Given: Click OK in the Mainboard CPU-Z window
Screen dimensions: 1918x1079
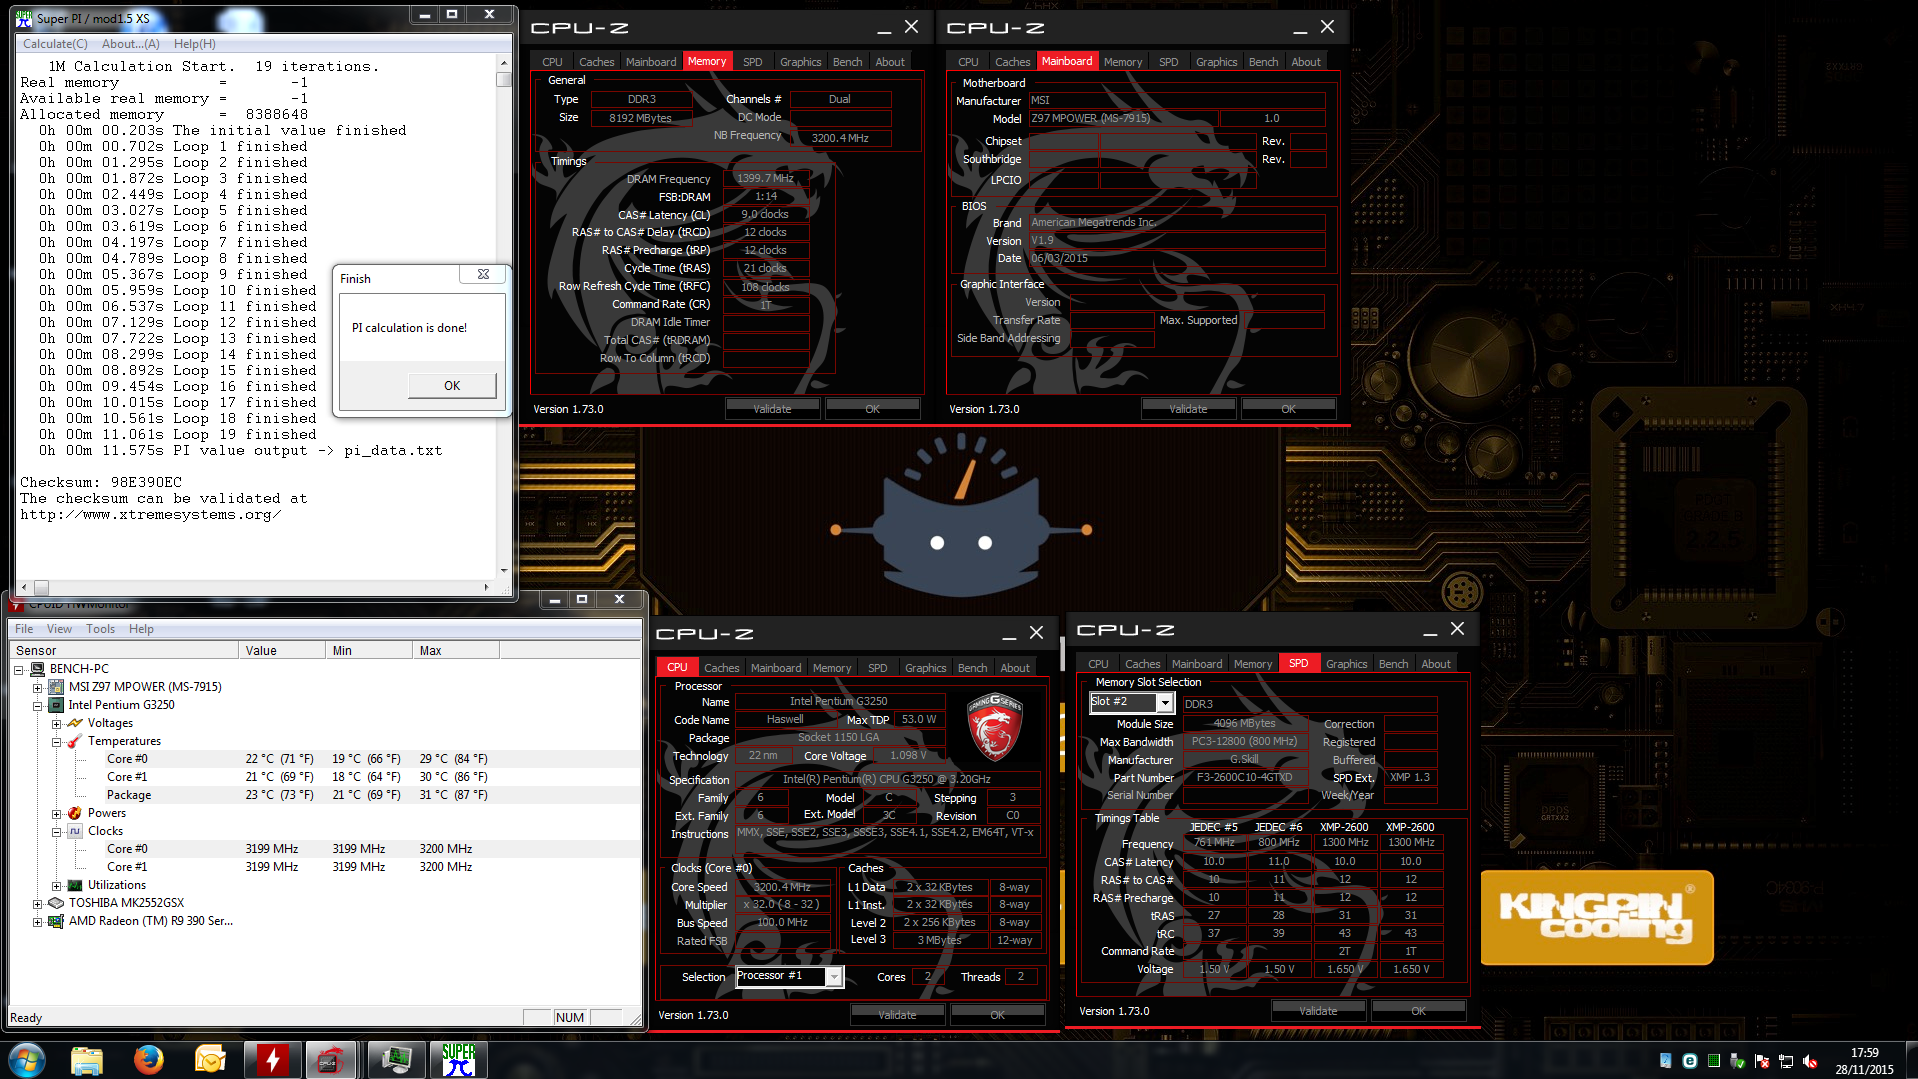Looking at the screenshot, I should tap(1288, 409).
